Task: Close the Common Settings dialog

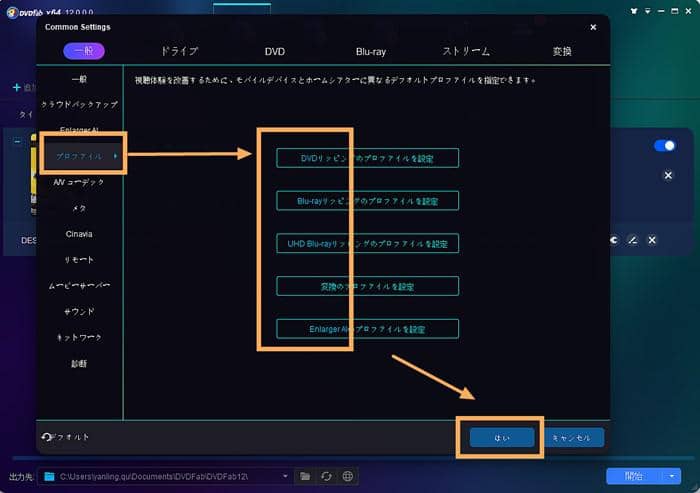Action: [x=593, y=27]
